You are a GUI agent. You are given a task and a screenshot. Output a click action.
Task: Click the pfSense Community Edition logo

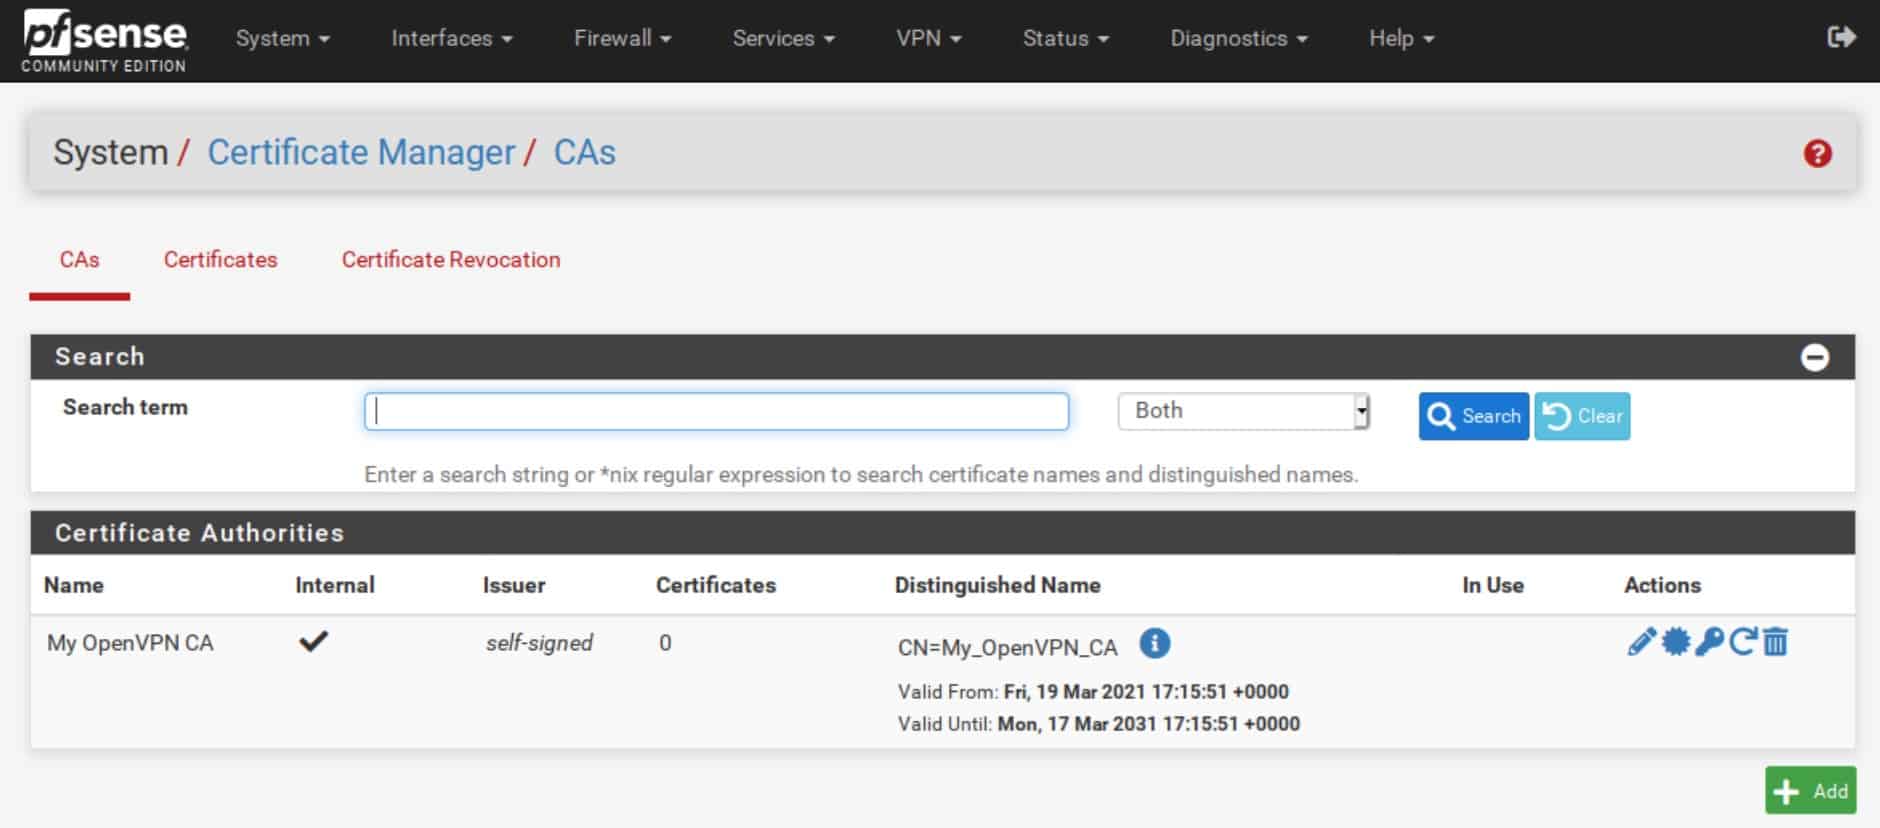(104, 41)
